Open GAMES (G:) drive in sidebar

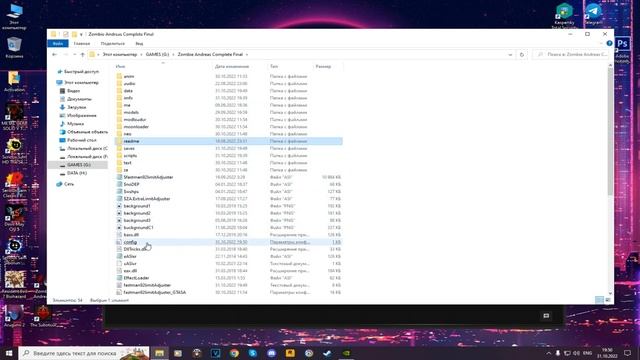coord(78,165)
